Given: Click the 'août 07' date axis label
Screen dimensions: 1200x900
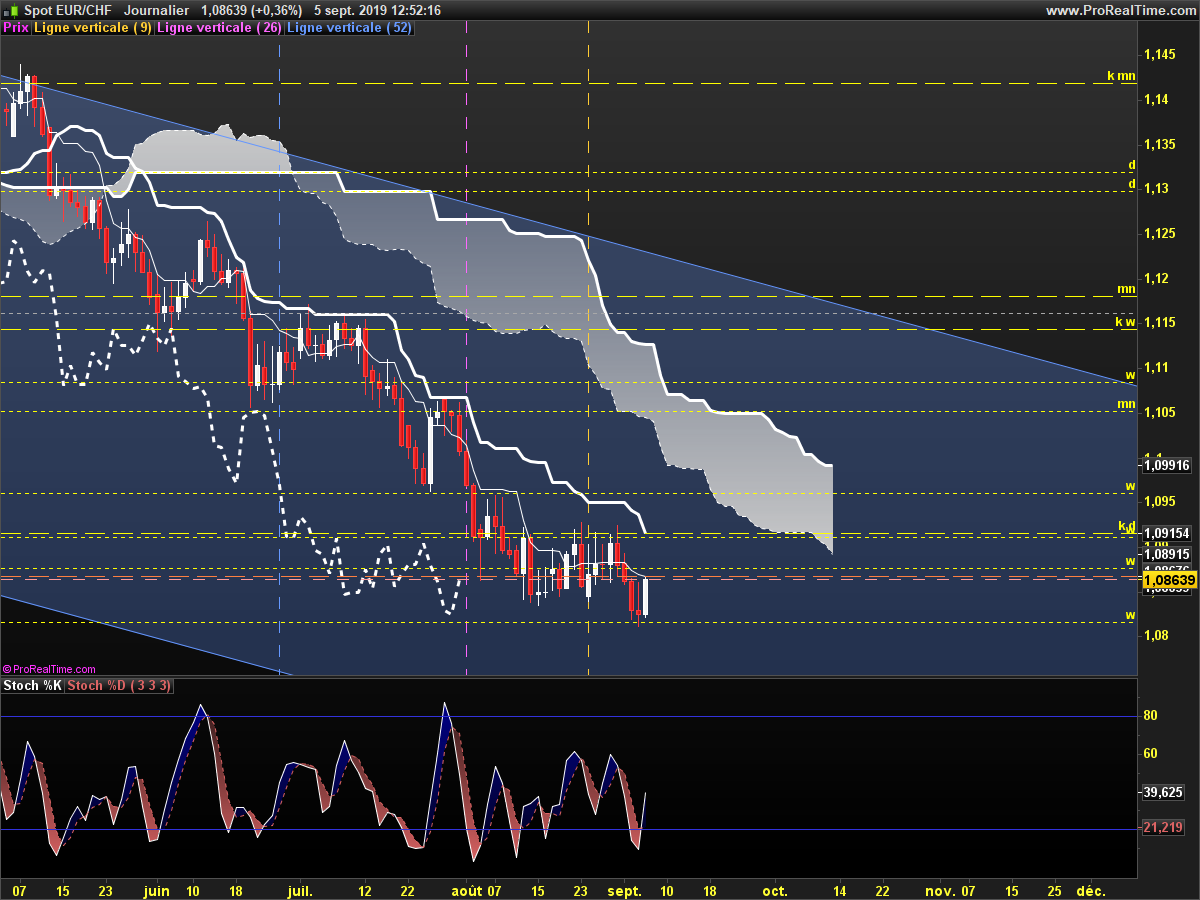Looking at the screenshot, I should coord(475,890).
